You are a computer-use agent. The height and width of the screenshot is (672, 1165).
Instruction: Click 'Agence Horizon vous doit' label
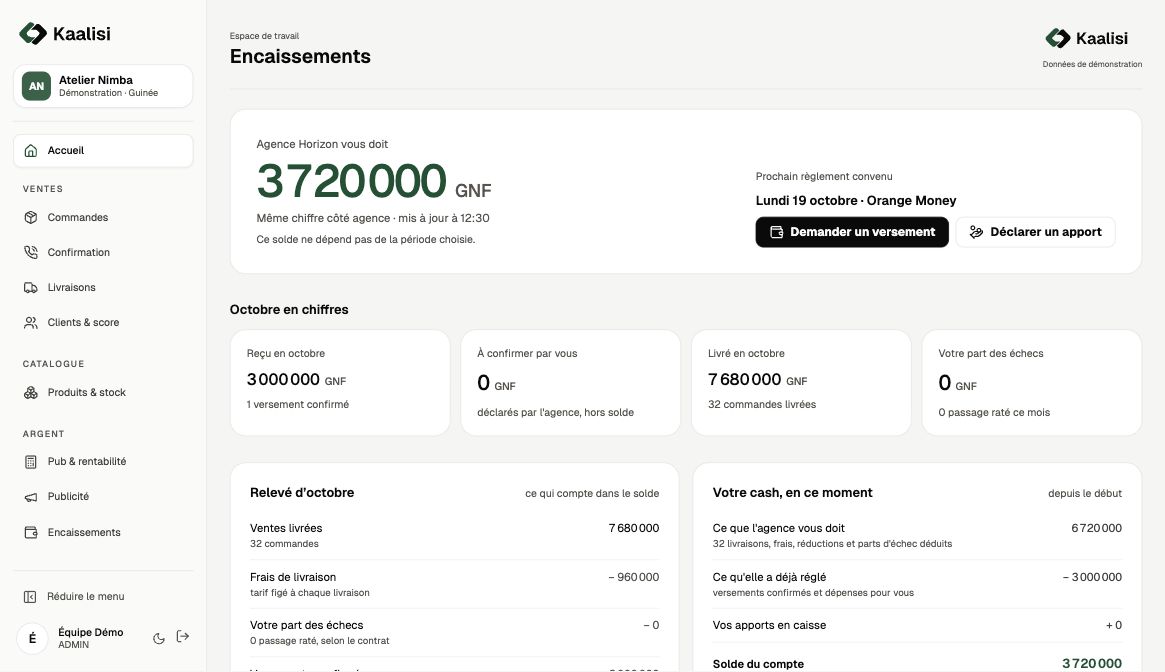322,144
